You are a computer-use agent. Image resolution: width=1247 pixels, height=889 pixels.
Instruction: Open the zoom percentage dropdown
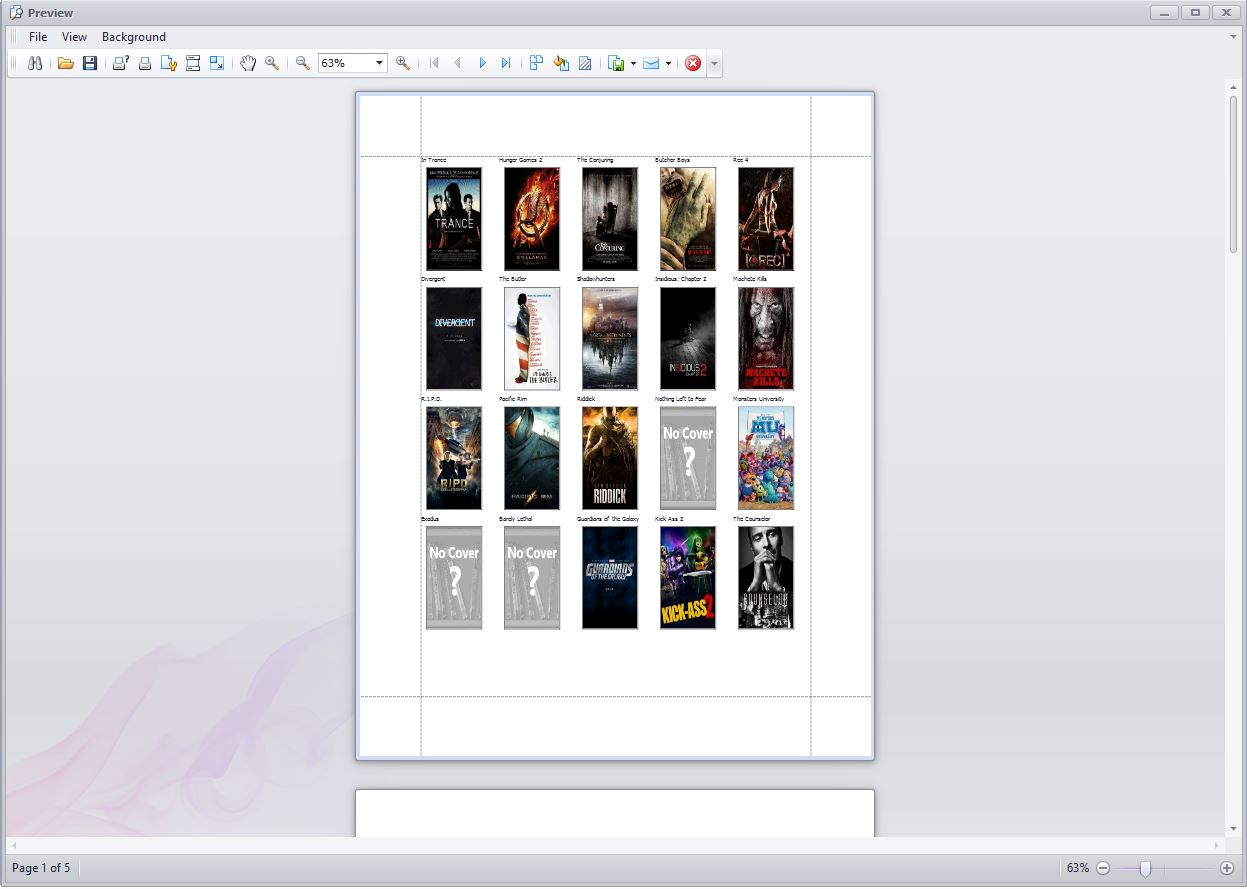pyautogui.click(x=379, y=63)
